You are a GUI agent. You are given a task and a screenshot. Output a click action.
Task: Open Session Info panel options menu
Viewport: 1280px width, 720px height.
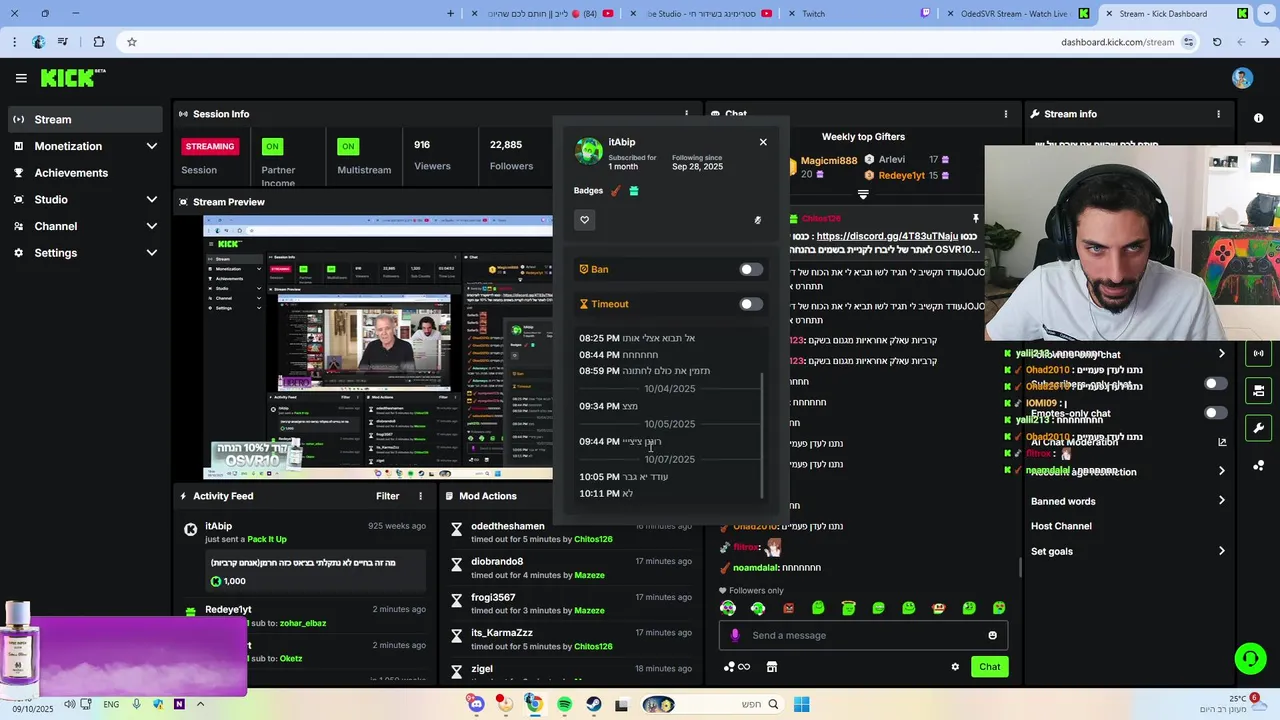pos(686,114)
